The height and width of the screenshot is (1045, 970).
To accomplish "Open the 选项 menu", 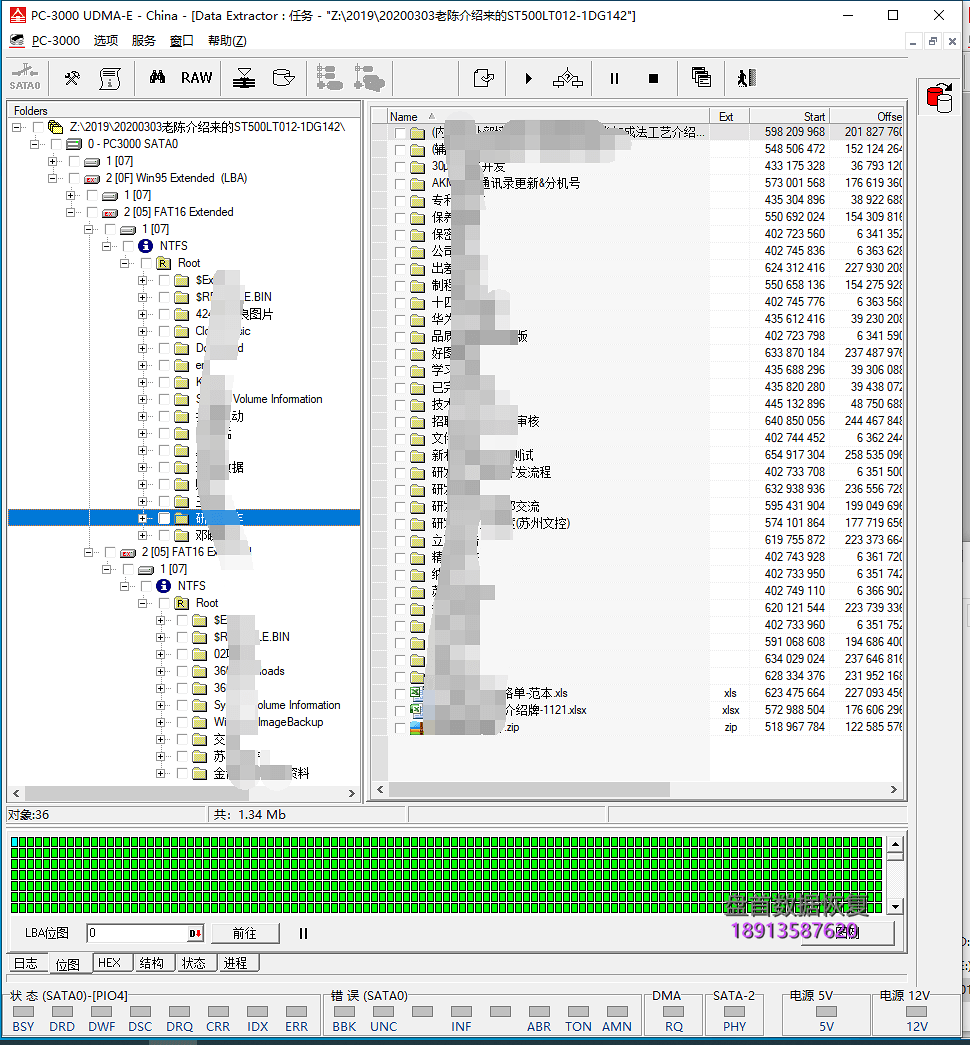I will [x=105, y=41].
